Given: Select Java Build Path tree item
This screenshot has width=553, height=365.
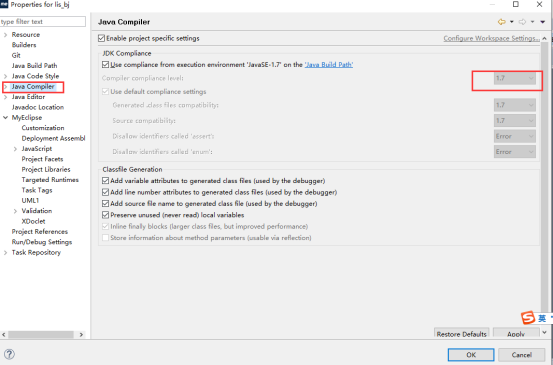Looking at the screenshot, I should [34, 66].
